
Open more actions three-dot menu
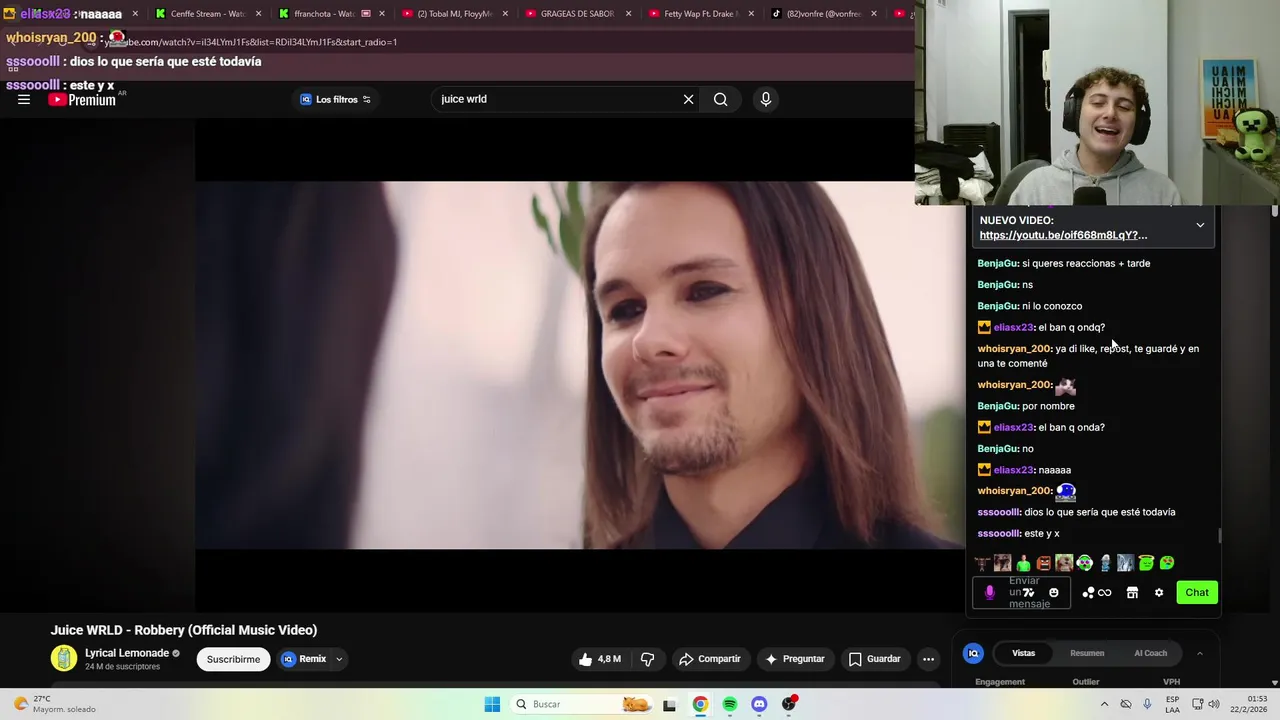coord(928,659)
